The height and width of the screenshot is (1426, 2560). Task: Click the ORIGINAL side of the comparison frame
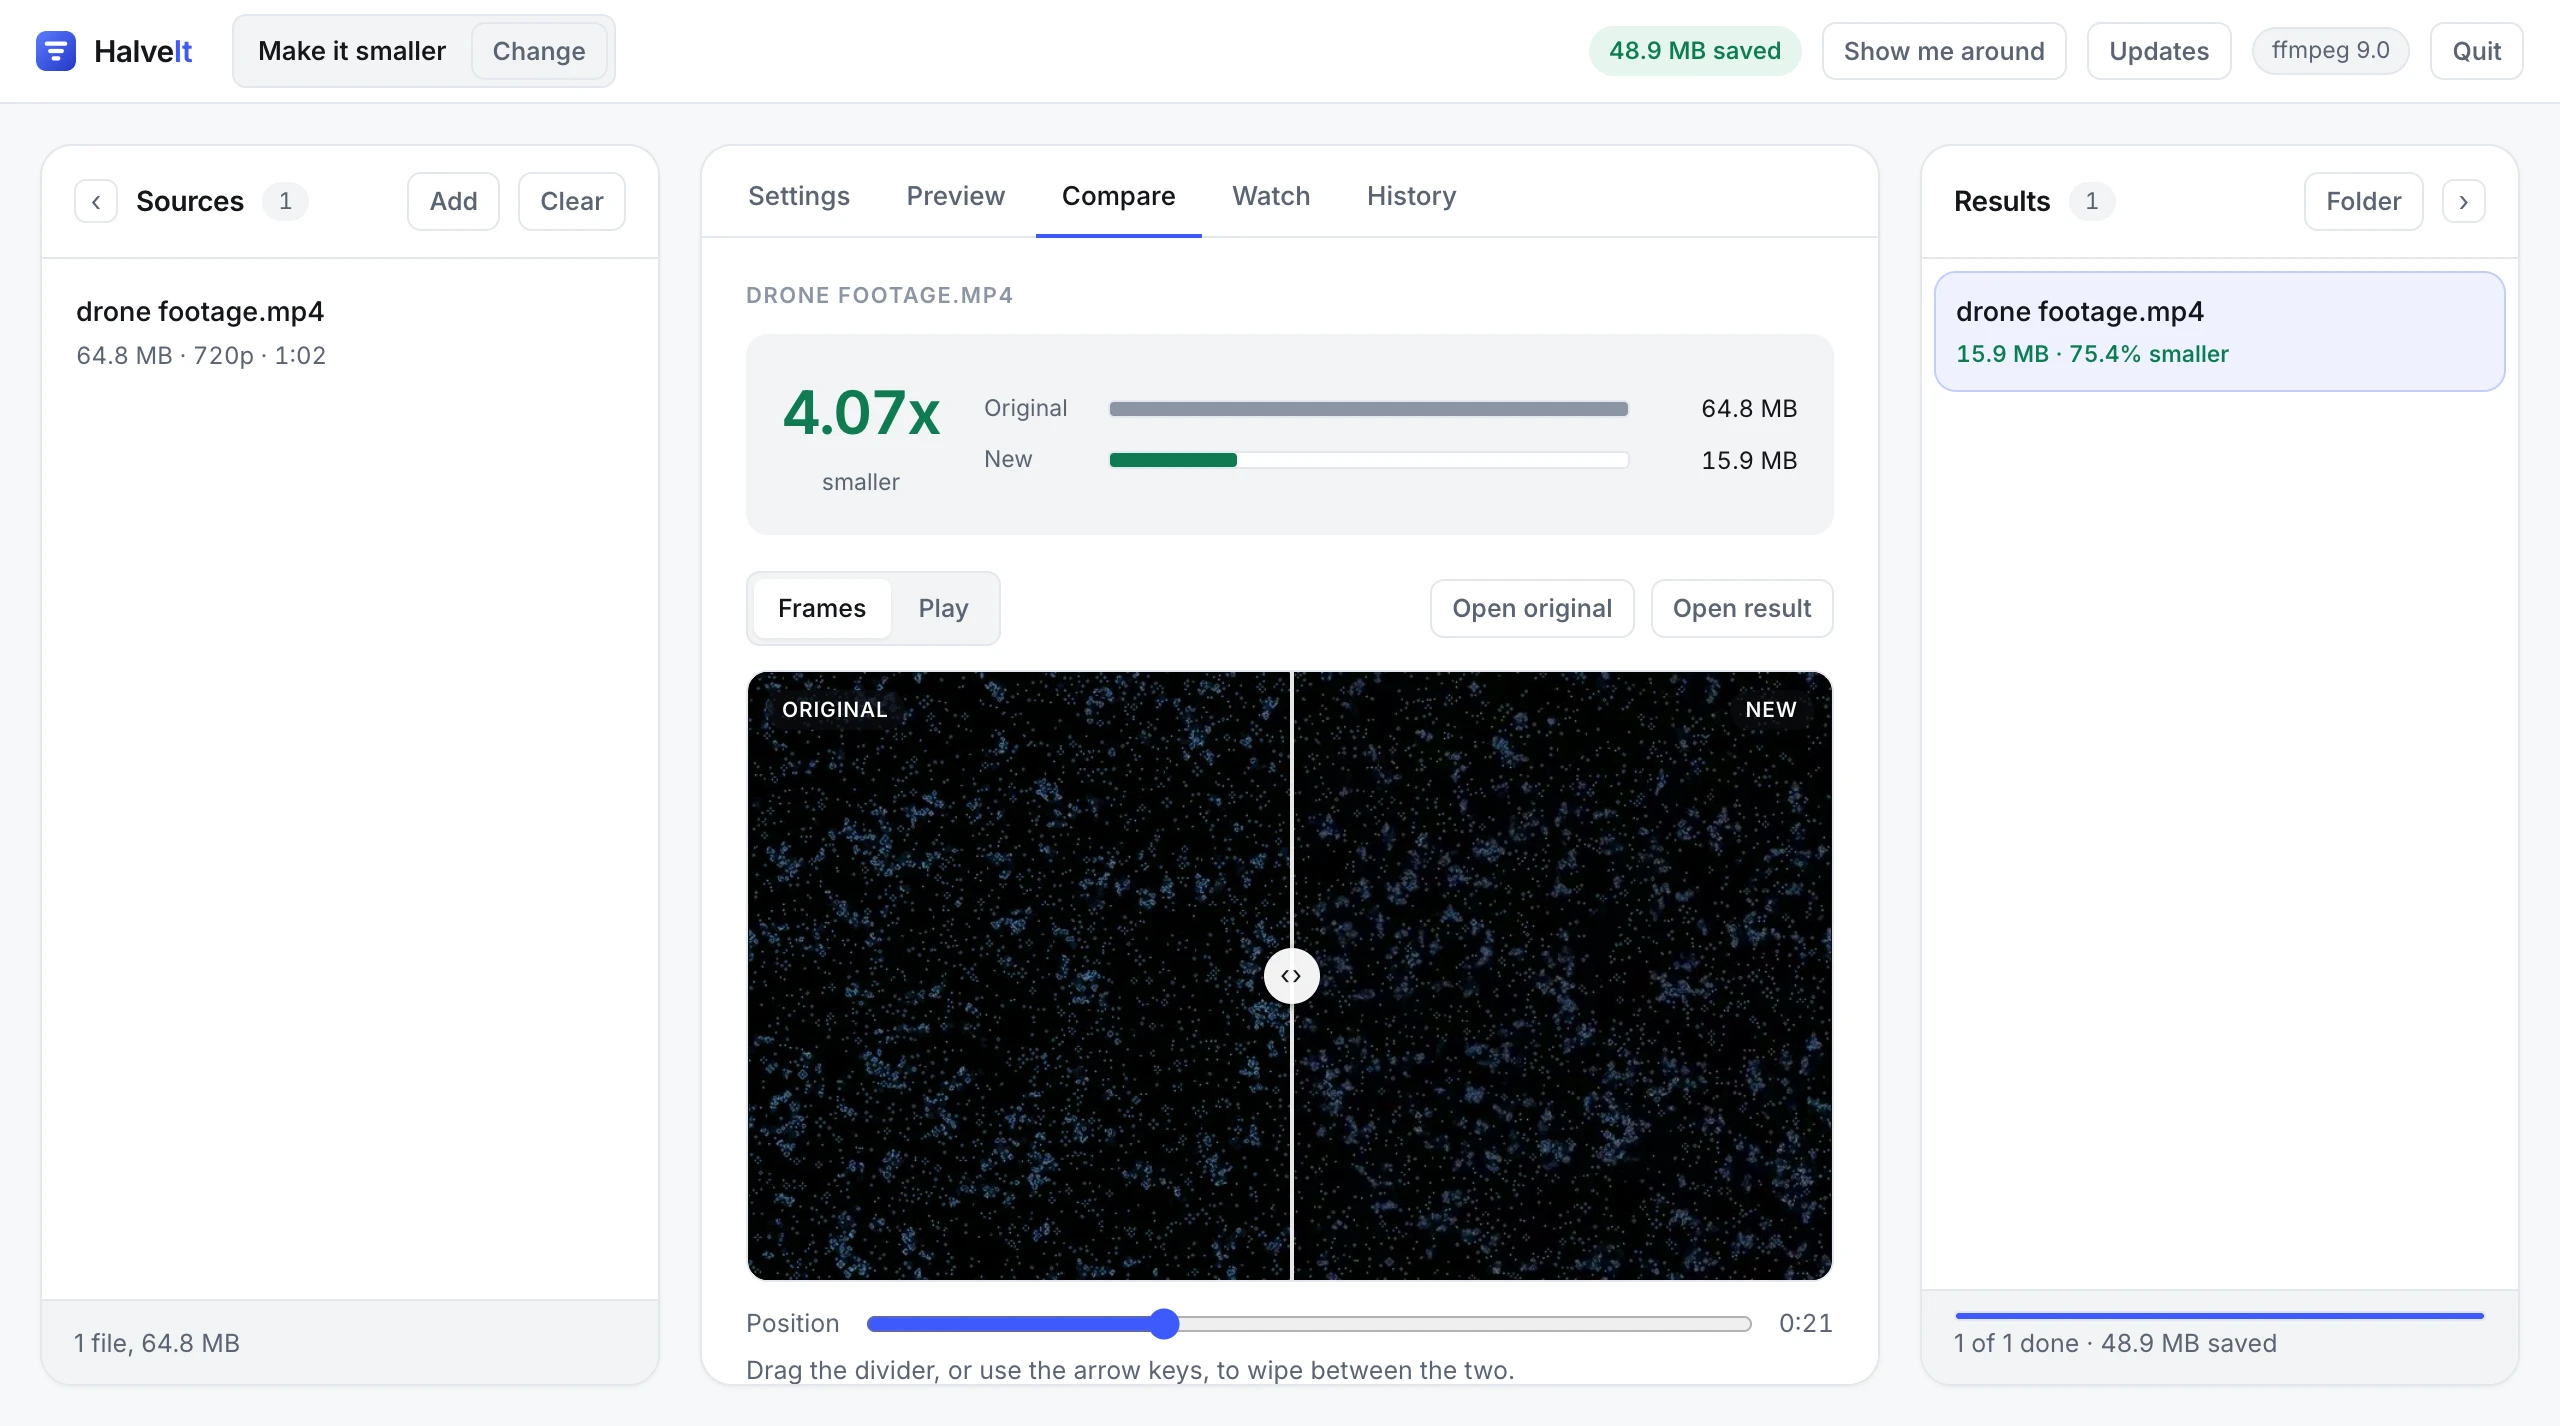pyautogui.click(x=1018, y=976)
